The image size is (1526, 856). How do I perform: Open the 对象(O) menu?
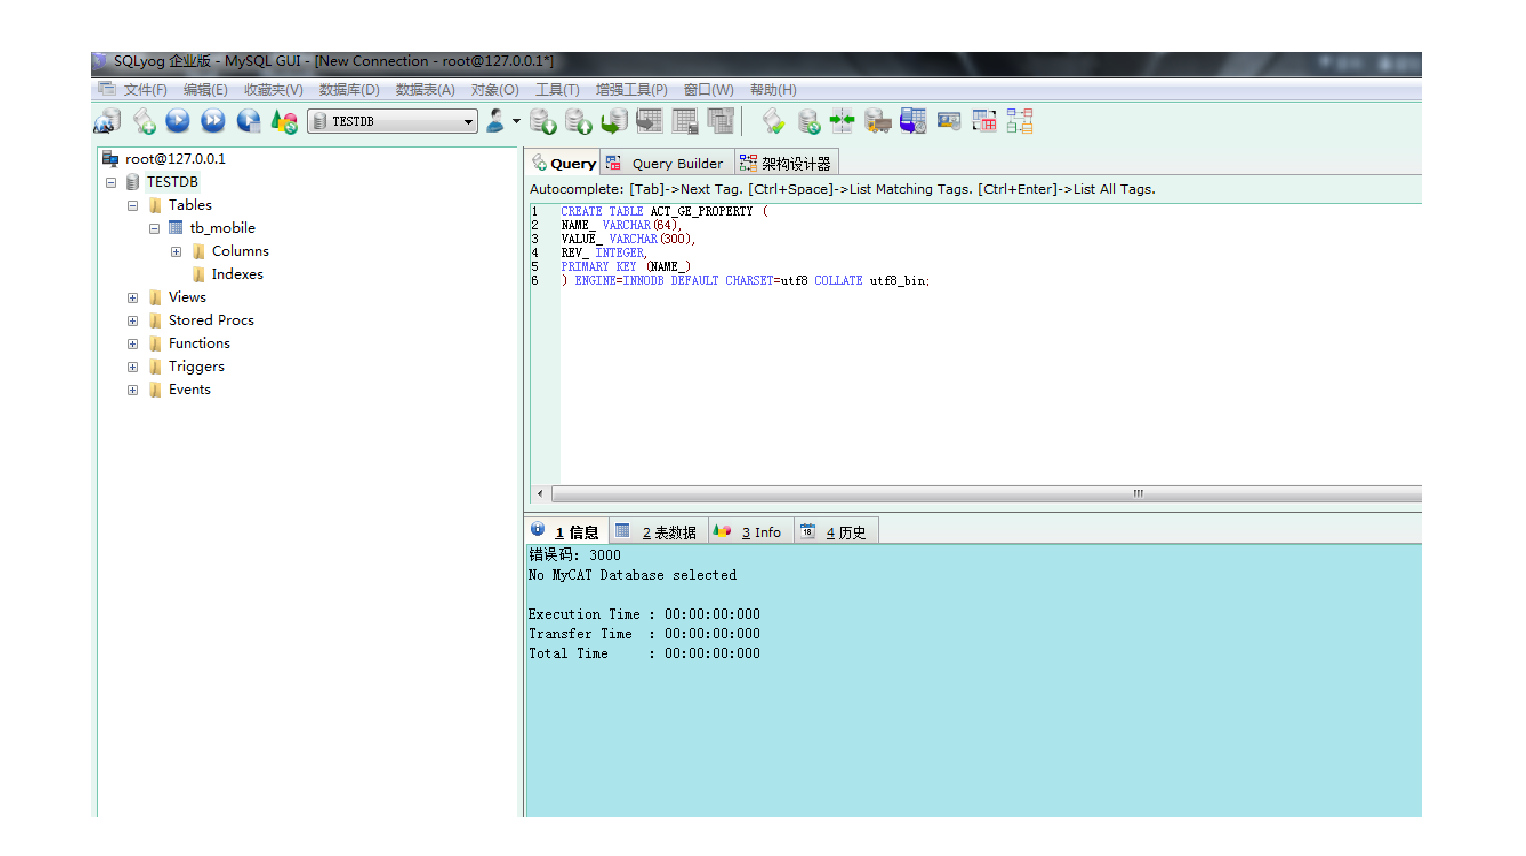click(495, 90)
